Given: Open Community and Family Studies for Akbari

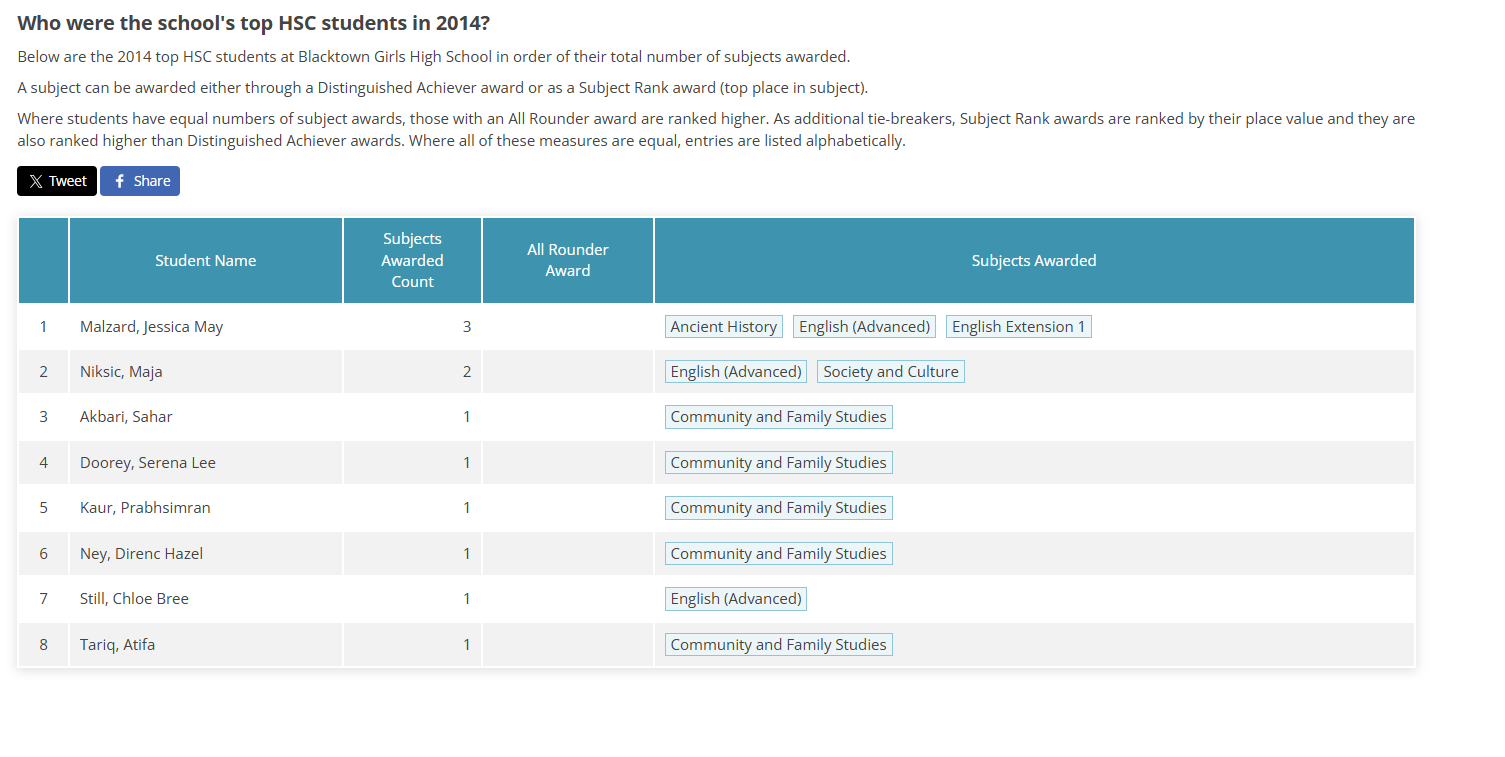Looking at the screenshot, I should [779, 417].
